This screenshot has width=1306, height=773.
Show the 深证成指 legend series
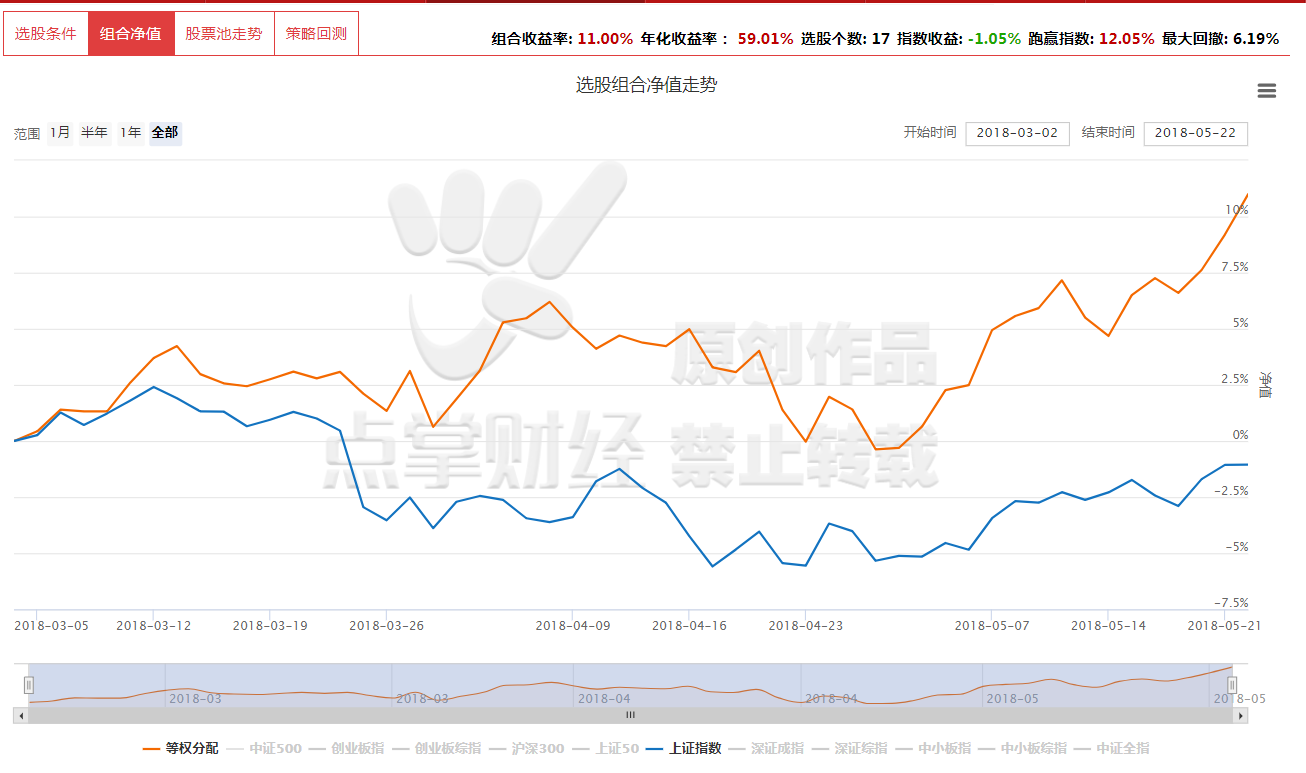click(x=768, y=748)
